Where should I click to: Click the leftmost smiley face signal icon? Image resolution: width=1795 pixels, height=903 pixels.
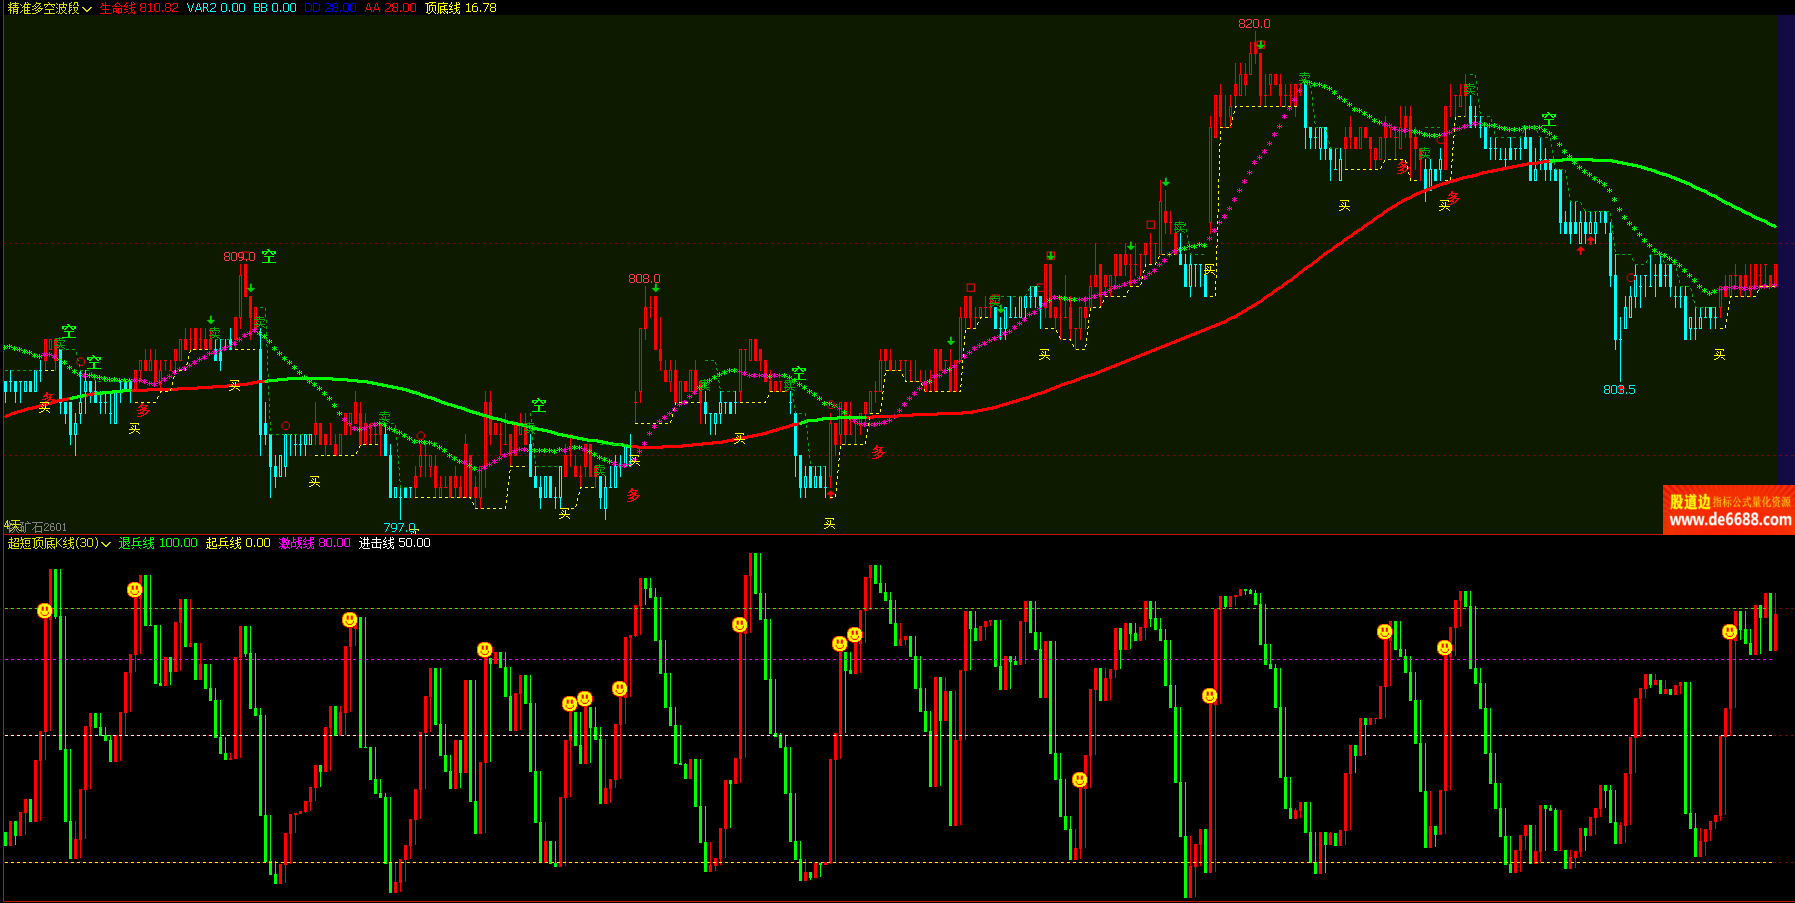tap(45, 611)
